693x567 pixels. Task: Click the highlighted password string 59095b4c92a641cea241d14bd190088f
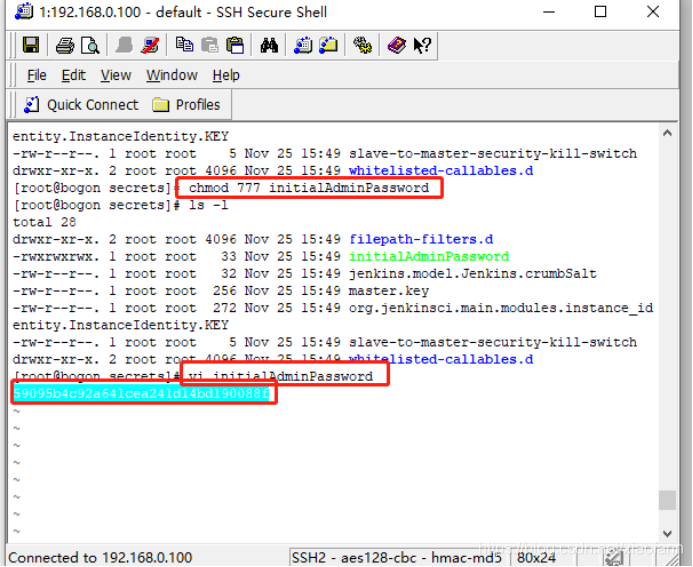[141, 393]
